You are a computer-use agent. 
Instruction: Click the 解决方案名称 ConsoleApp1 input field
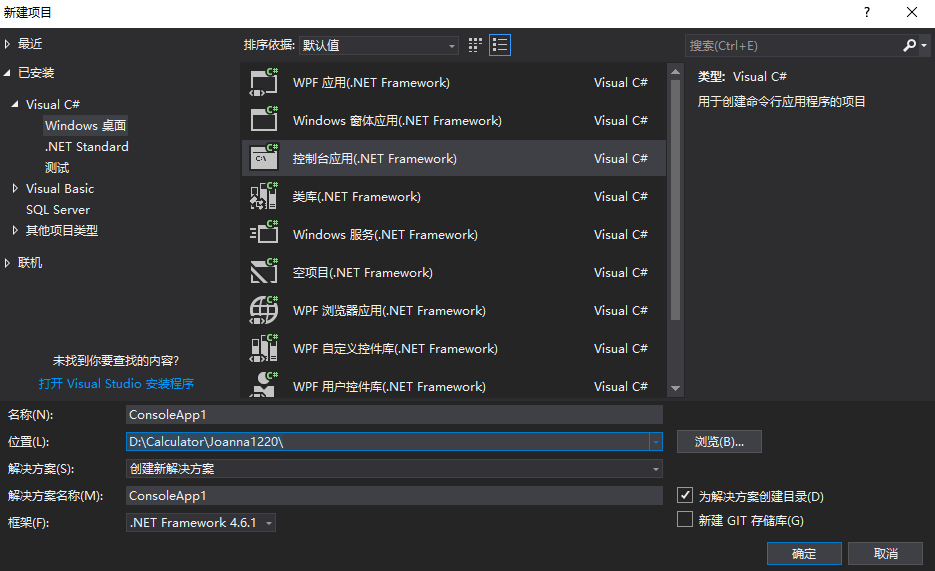click(394, 496)
